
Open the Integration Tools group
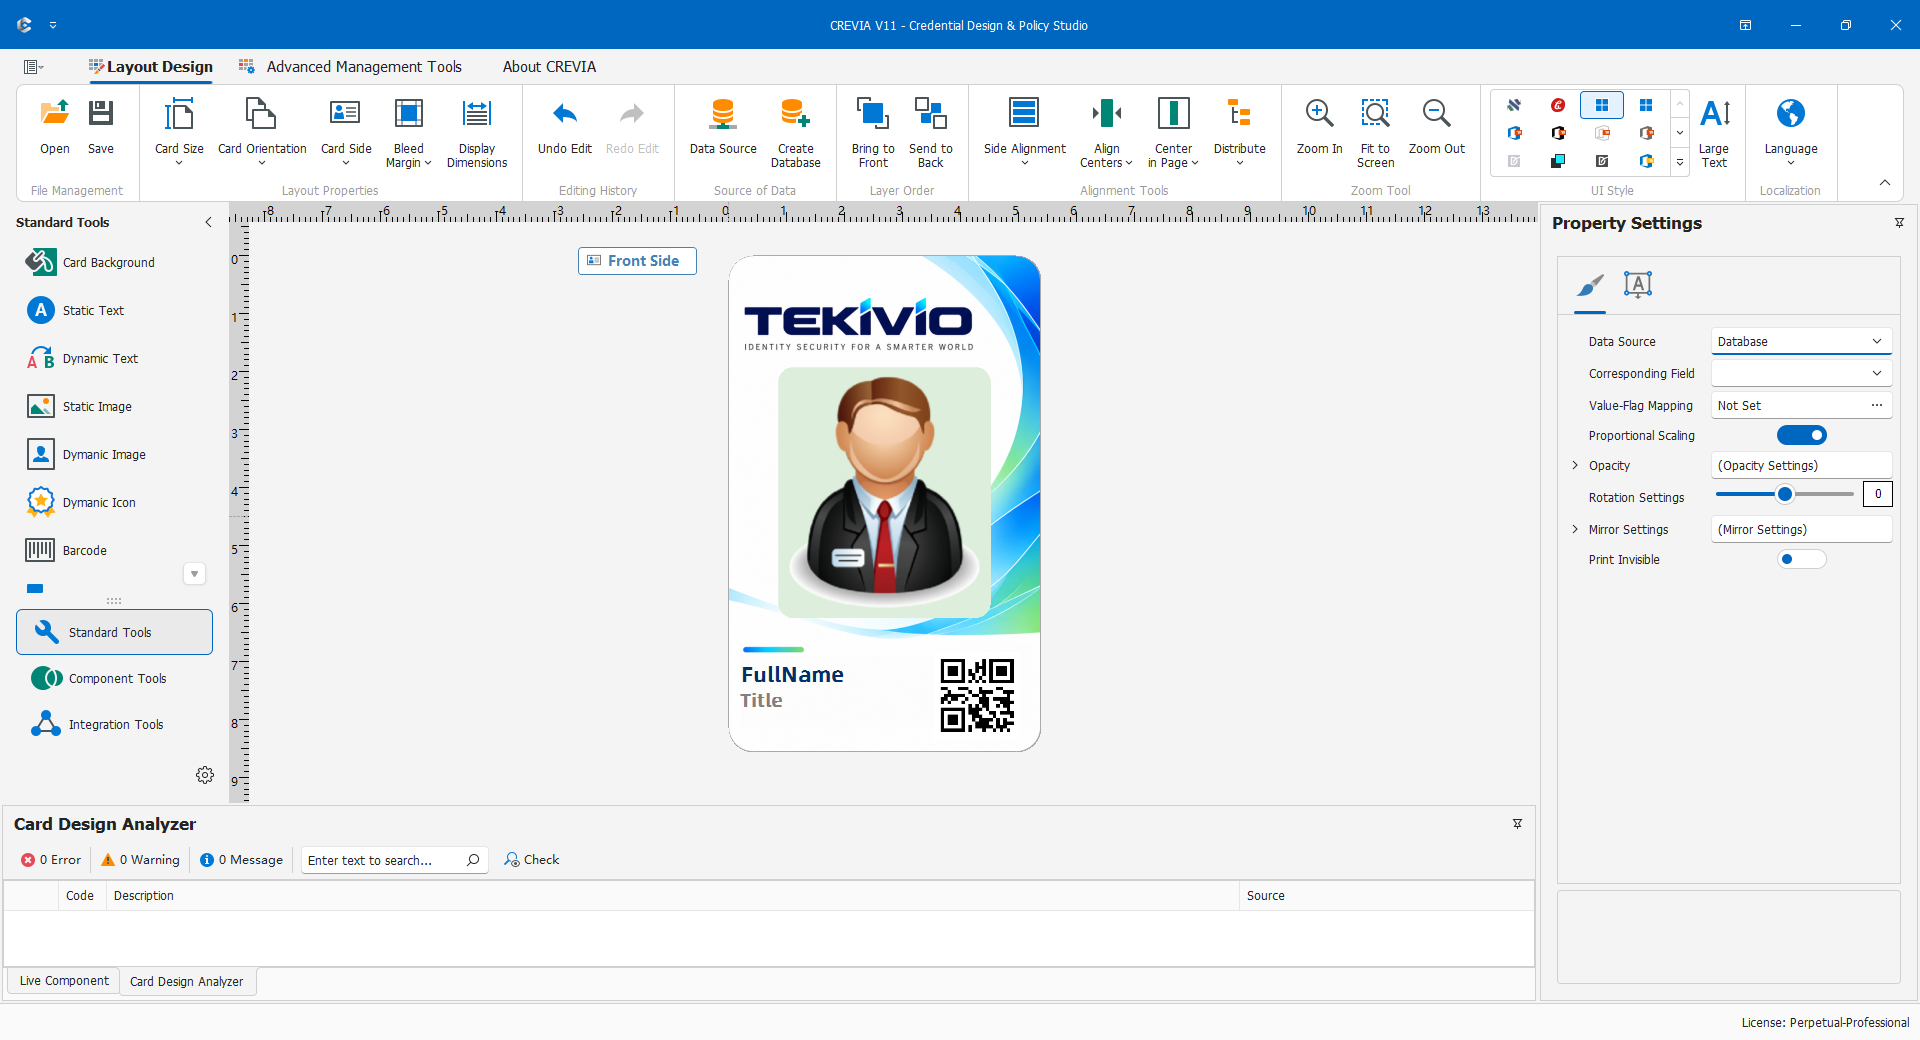(115, 724)
